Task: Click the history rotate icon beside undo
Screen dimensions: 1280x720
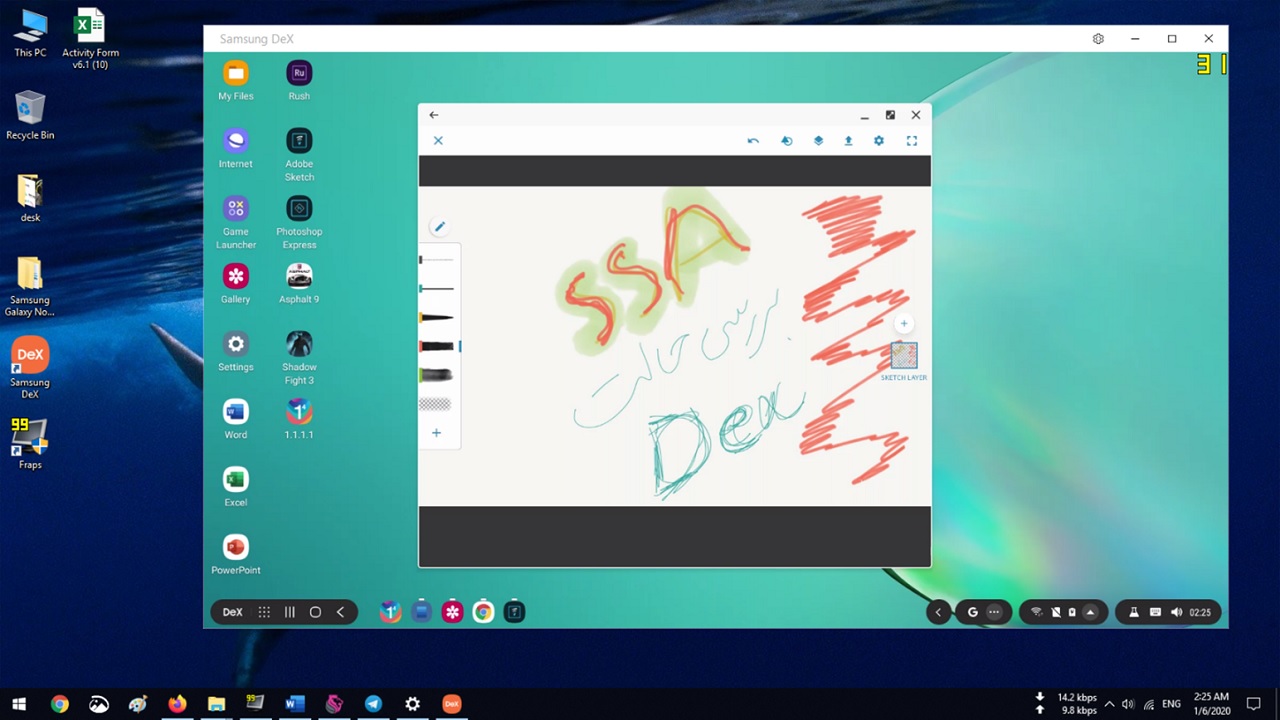Action: tap(786, 141)
